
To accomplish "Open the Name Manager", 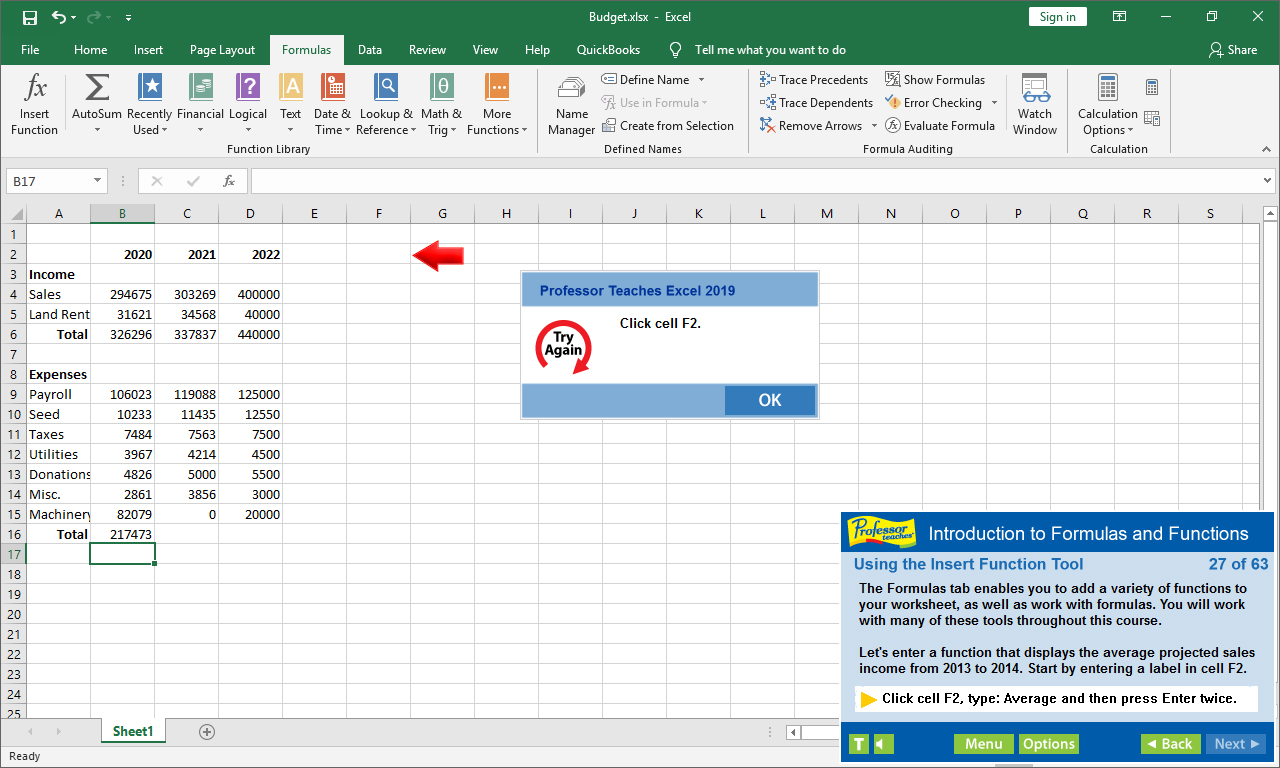I will coord(571,103).
